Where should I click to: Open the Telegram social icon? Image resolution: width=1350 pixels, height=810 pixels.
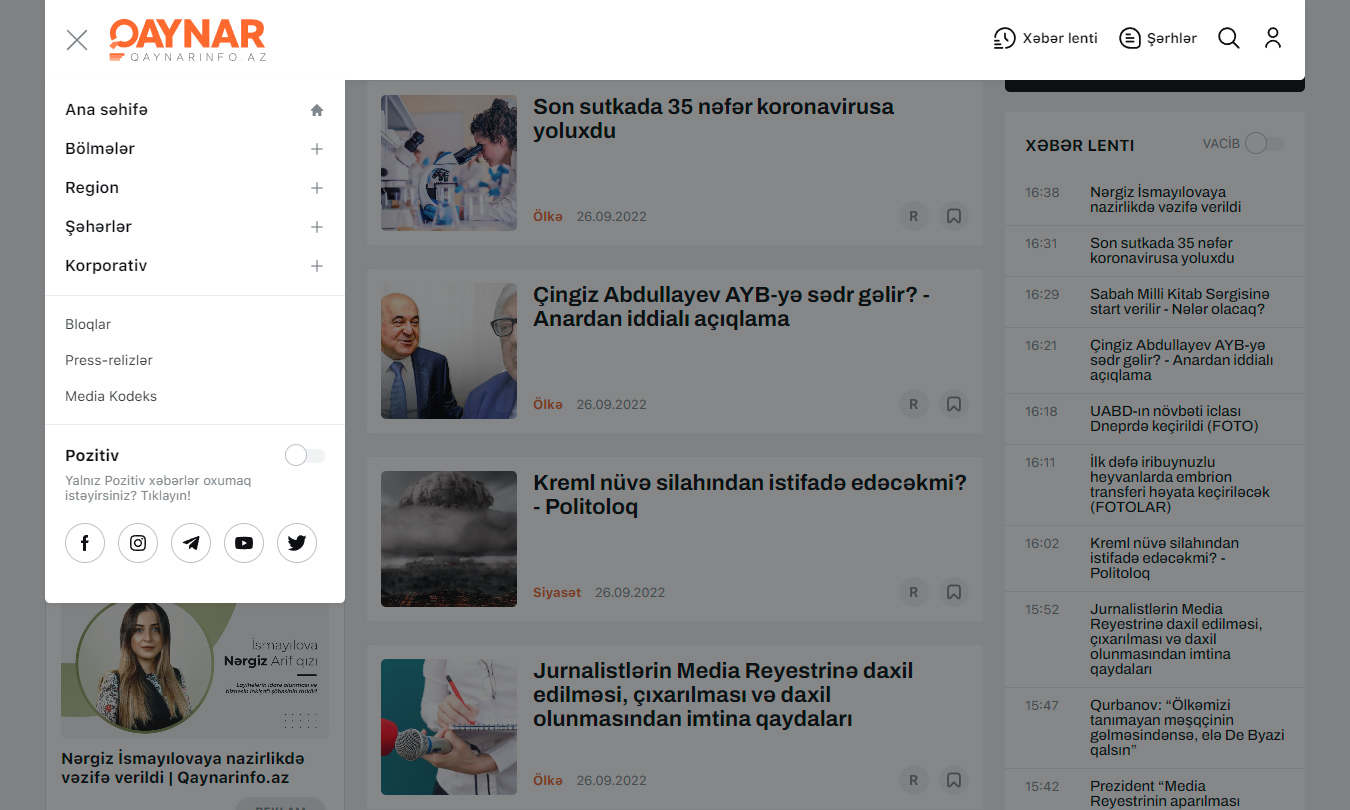click(191, 543)
